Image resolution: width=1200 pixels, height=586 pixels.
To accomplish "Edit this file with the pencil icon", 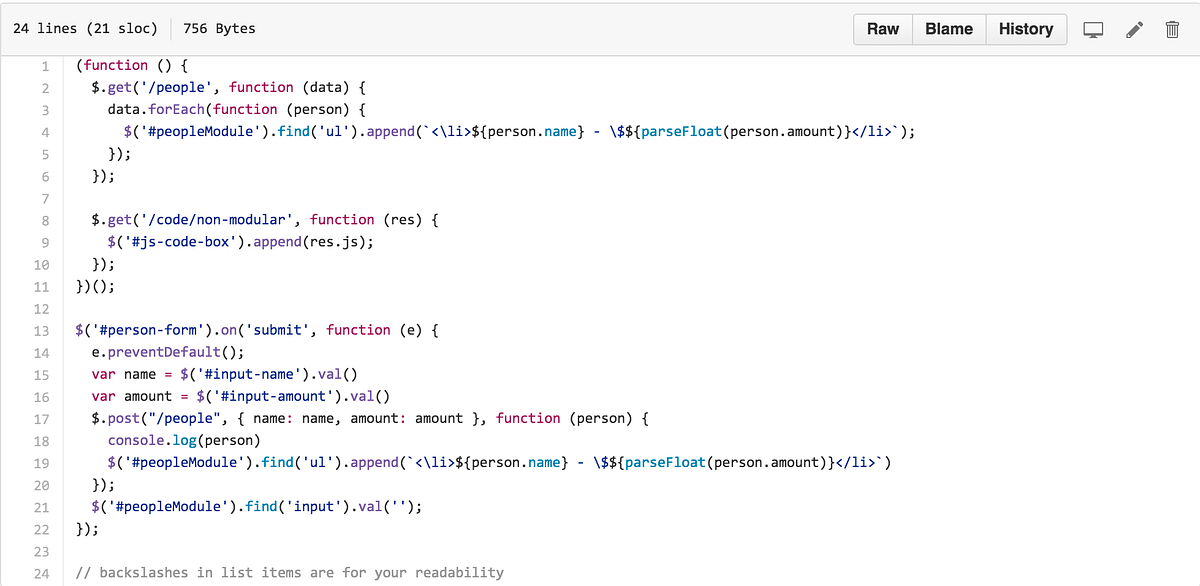I will coord(1134,29).
